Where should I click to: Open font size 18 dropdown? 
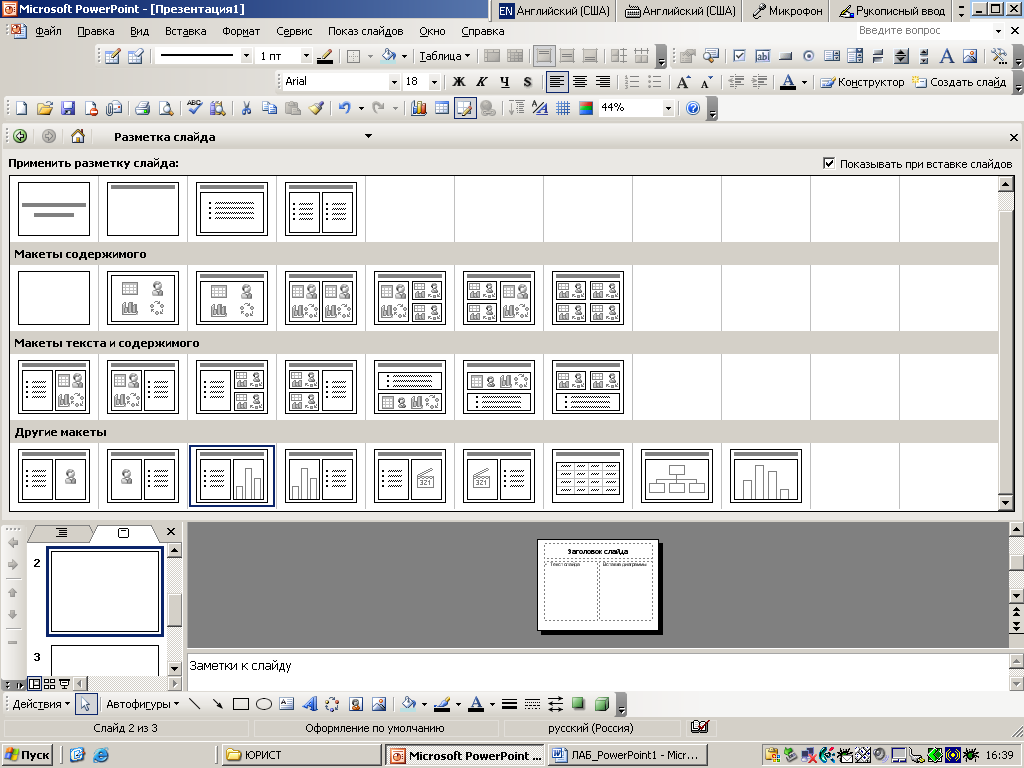pos(434,82)
